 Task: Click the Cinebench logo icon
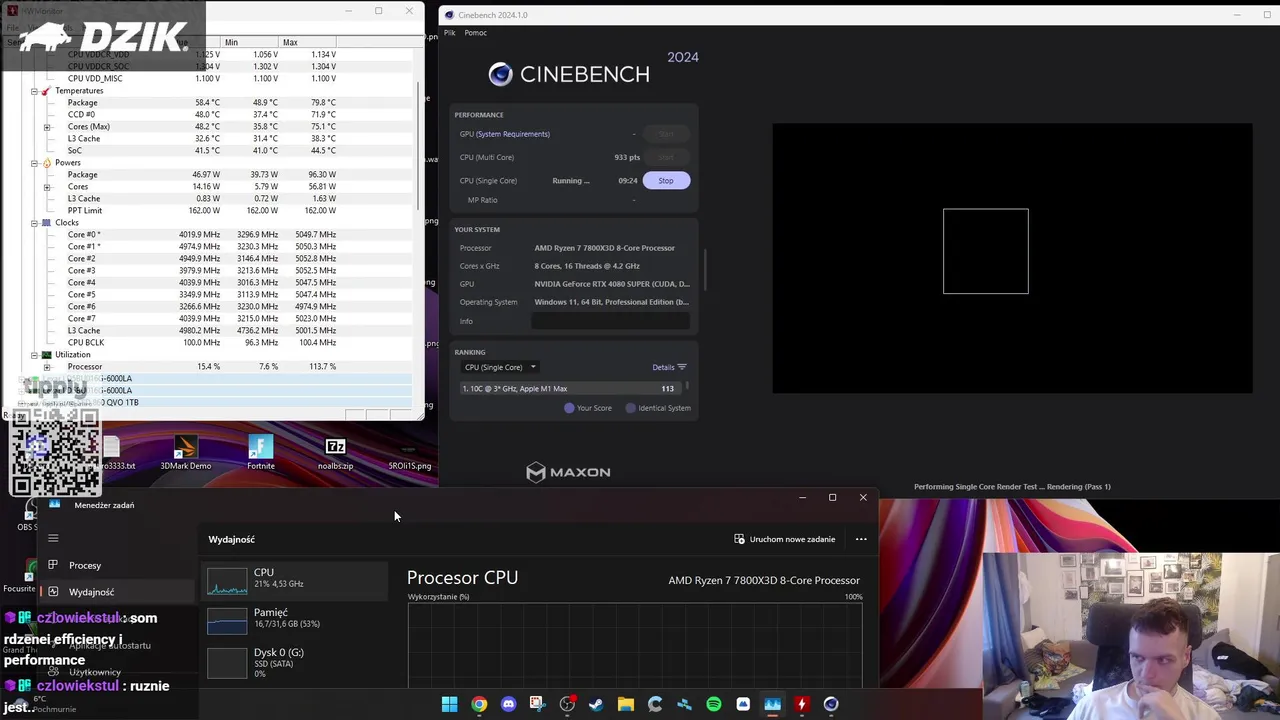coord(500,74)
